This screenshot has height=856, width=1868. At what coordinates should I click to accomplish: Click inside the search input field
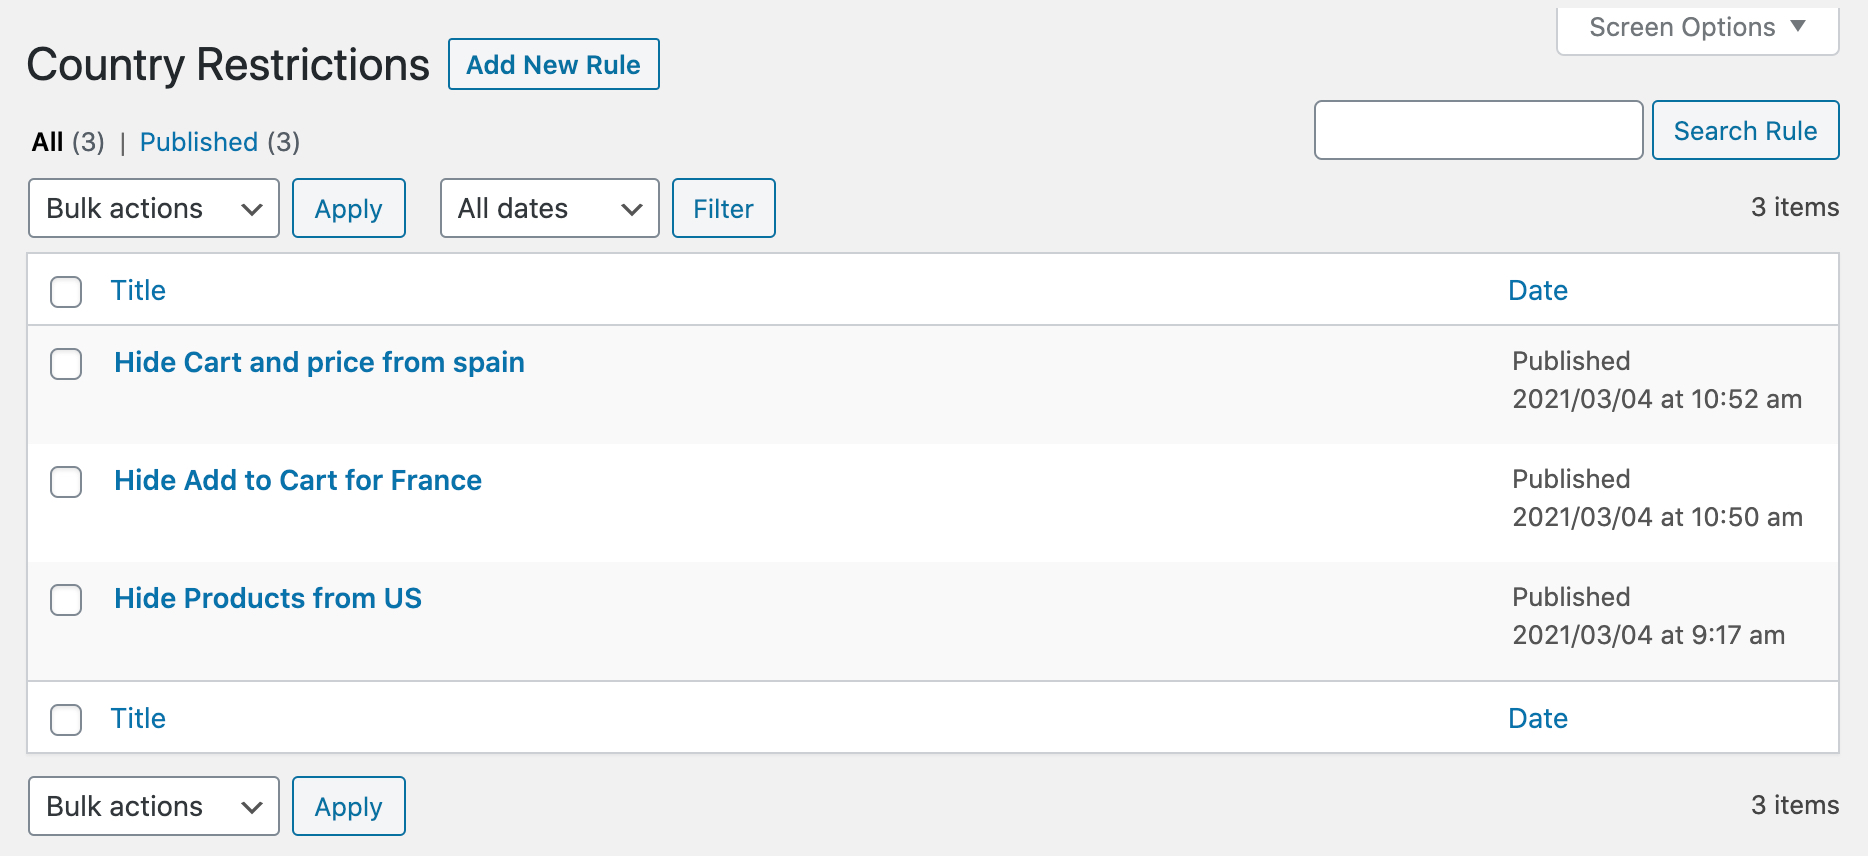tap(1478, 130)
